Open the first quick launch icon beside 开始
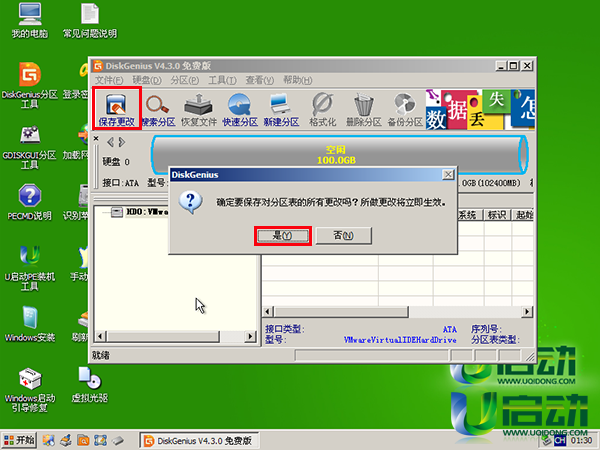This screenshot has width=600, height=450. click(49, 440)
